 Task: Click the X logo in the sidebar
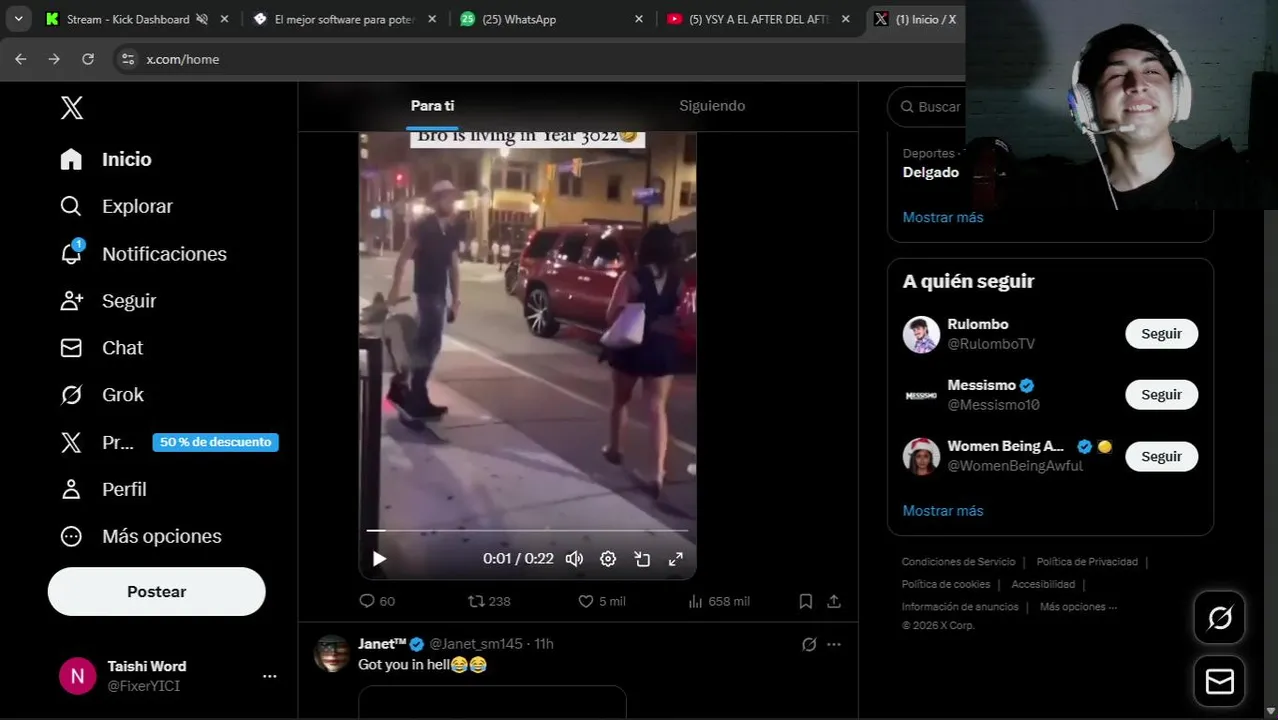tap(71, 108)
